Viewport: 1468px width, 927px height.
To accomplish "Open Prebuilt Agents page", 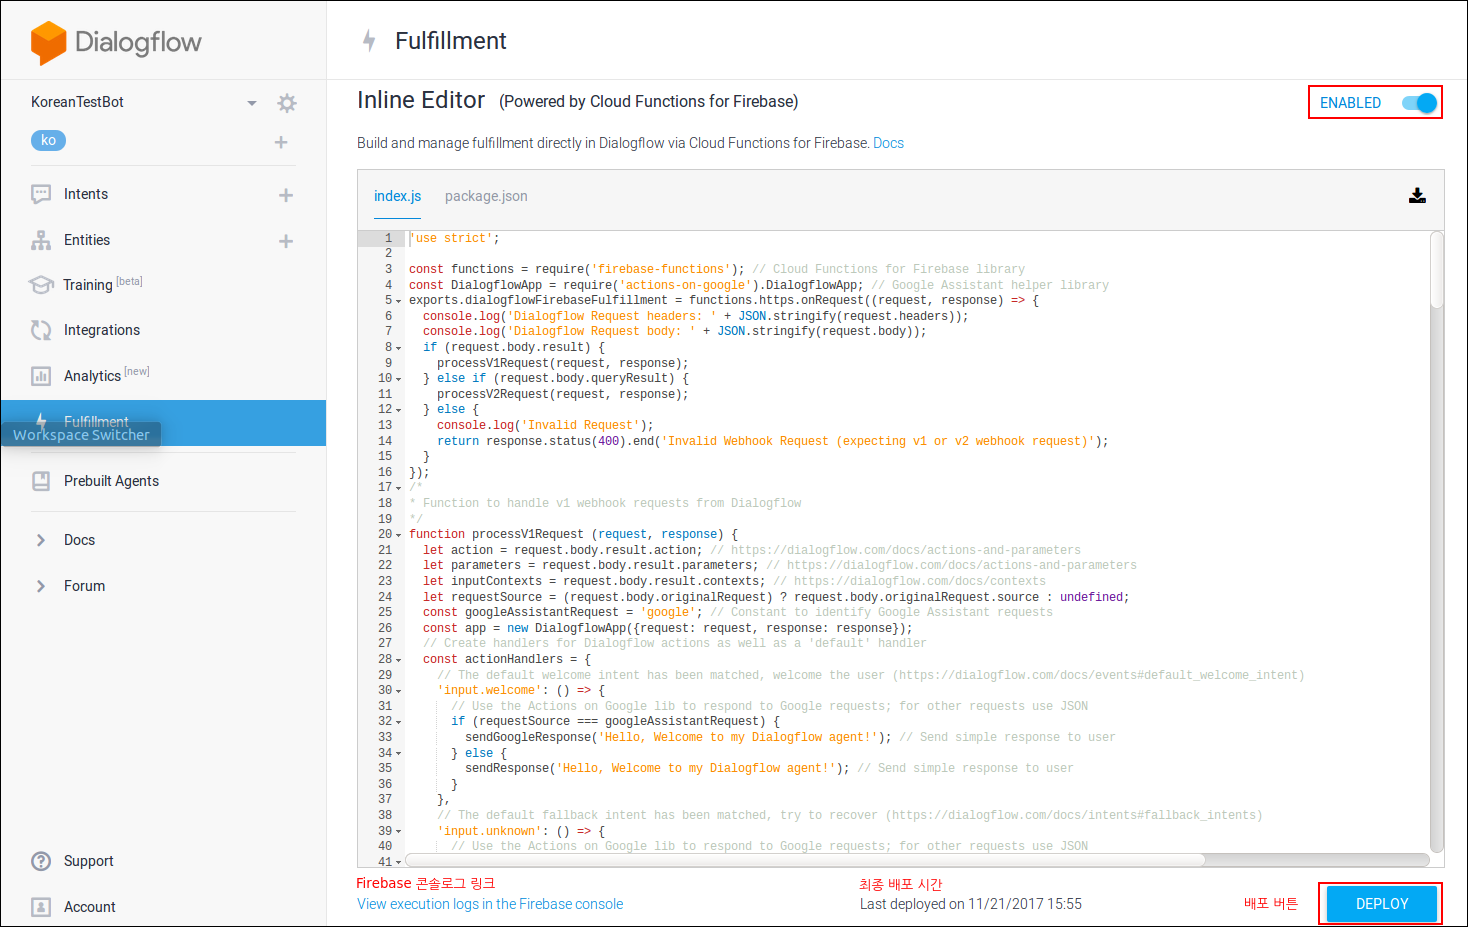I will (111, 481).
